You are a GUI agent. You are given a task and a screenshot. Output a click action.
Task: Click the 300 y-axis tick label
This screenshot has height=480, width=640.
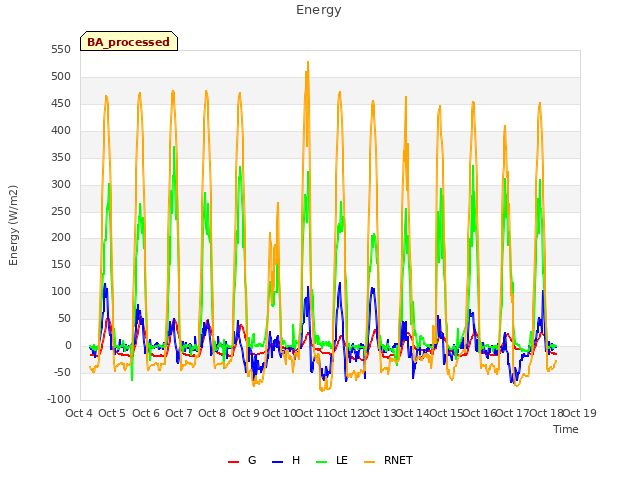61,184
